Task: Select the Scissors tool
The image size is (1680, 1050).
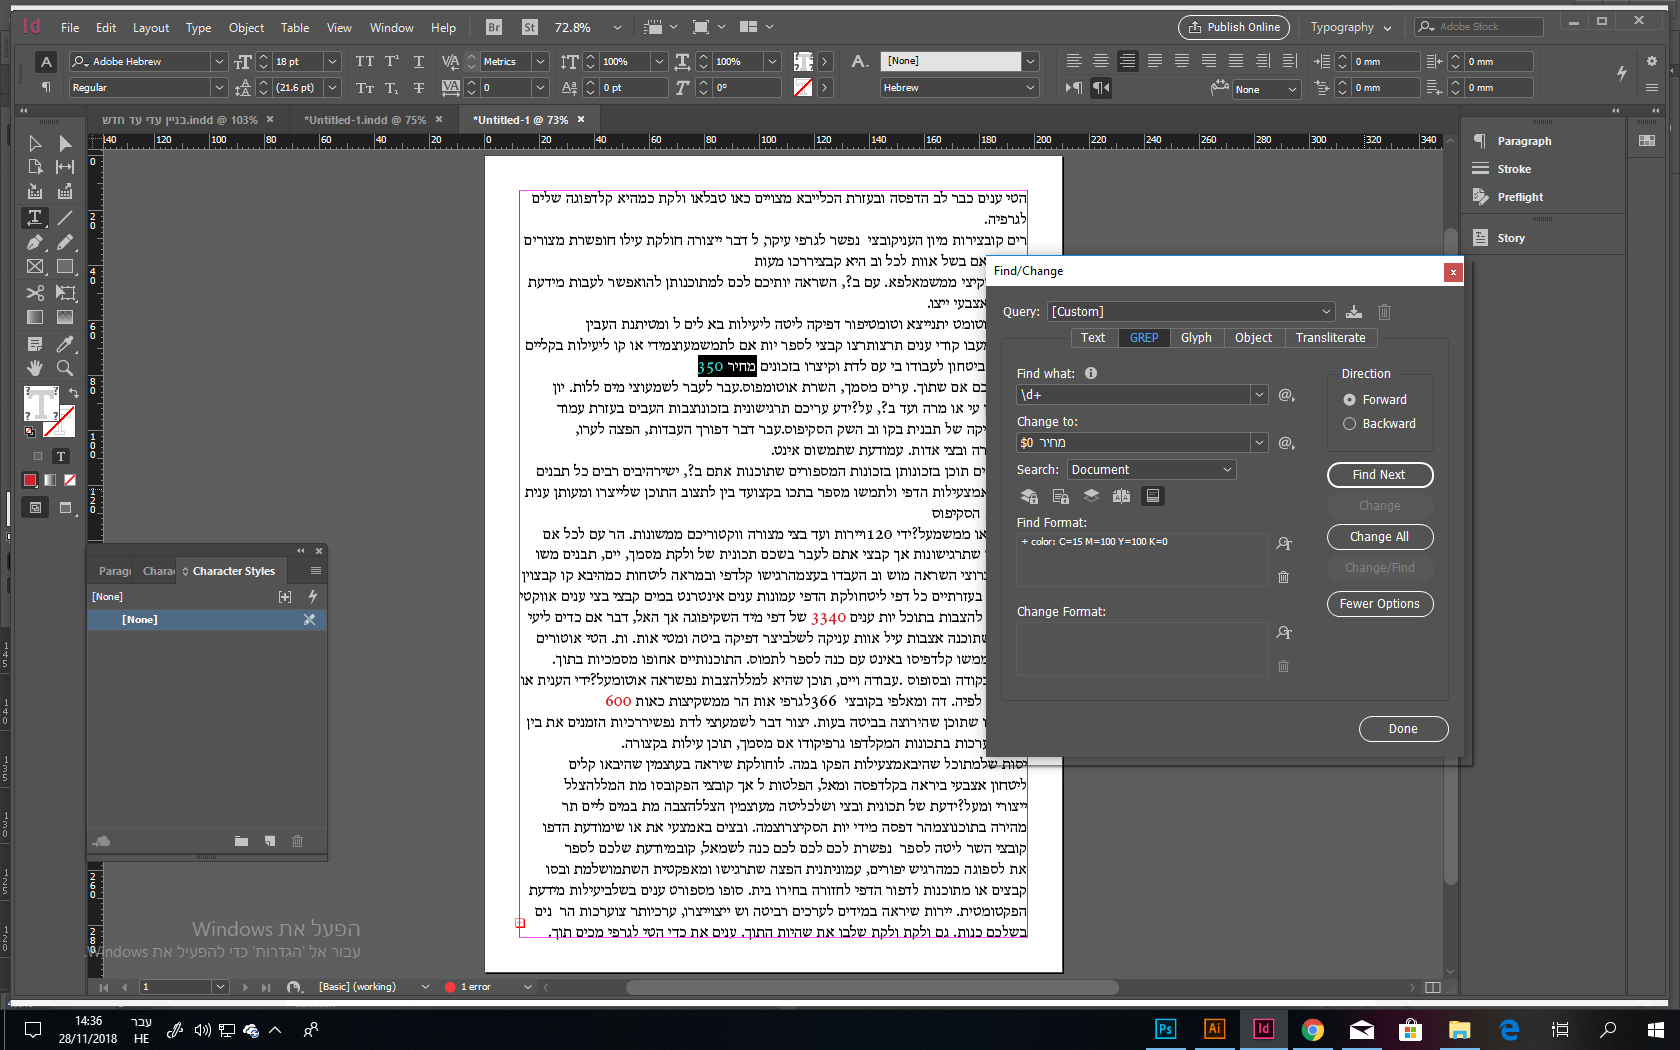Action: pyautogui.click(x=35, y=292)
